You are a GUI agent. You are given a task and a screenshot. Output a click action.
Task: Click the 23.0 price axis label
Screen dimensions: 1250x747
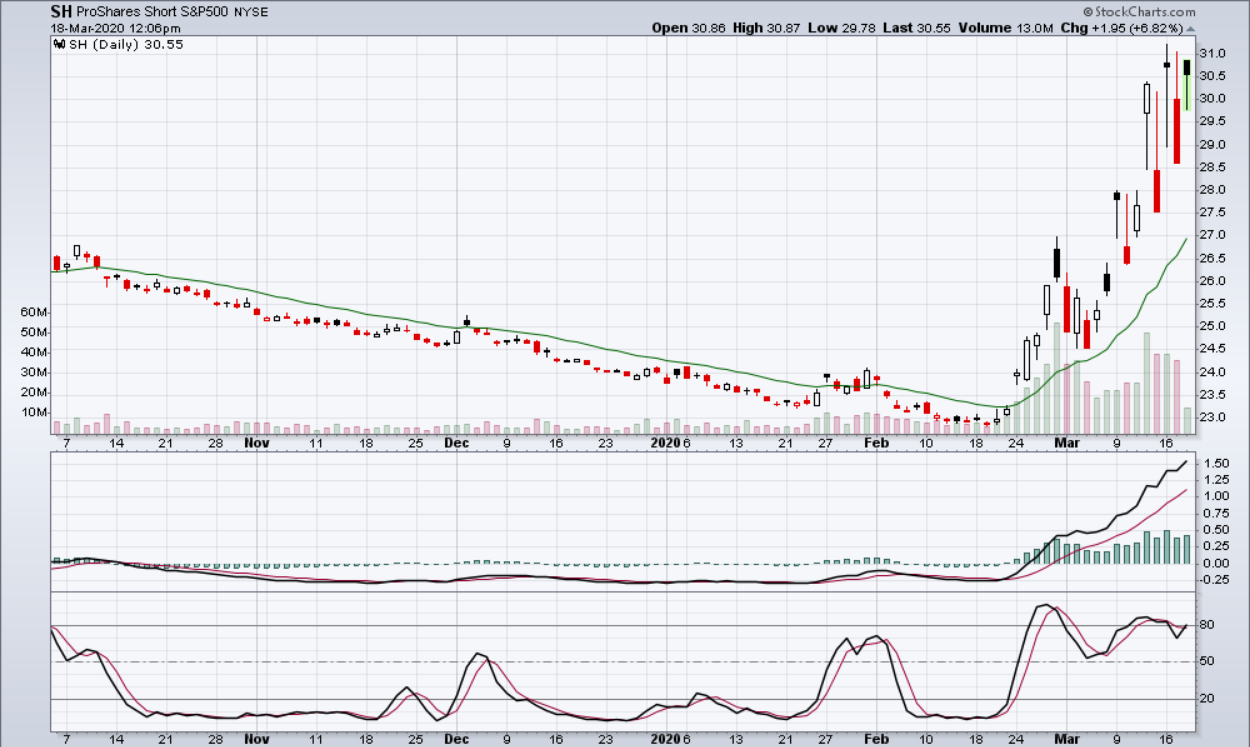coord(1213,417)
